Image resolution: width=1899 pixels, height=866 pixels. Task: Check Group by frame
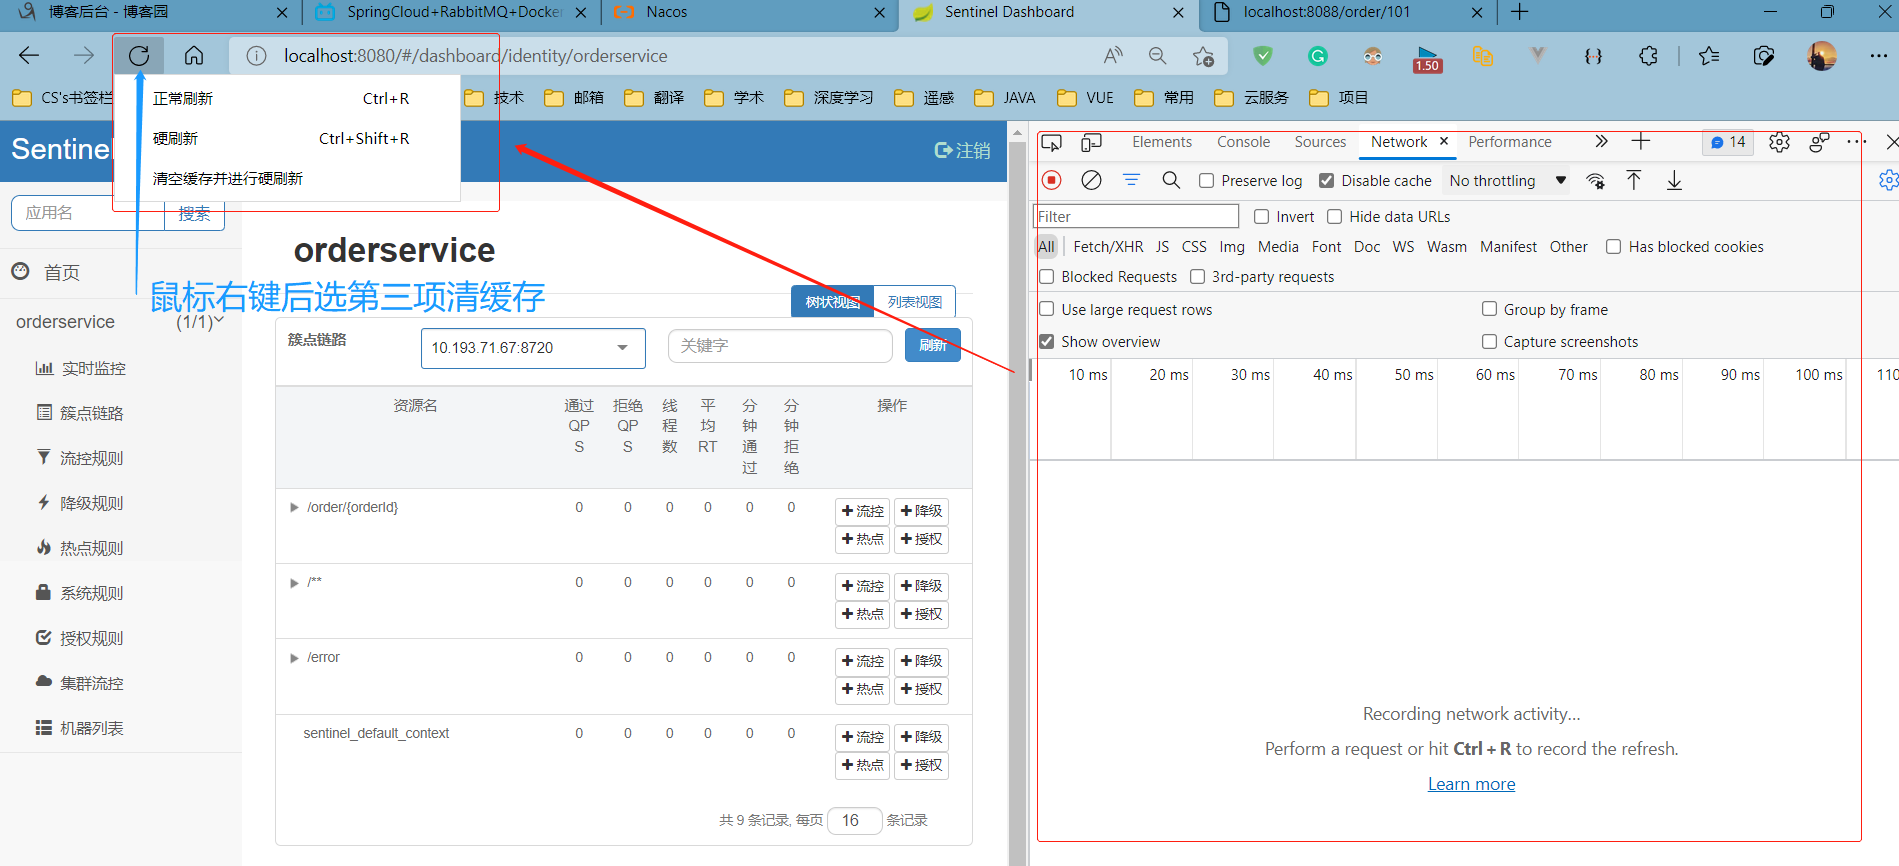tap(1489, 309)
